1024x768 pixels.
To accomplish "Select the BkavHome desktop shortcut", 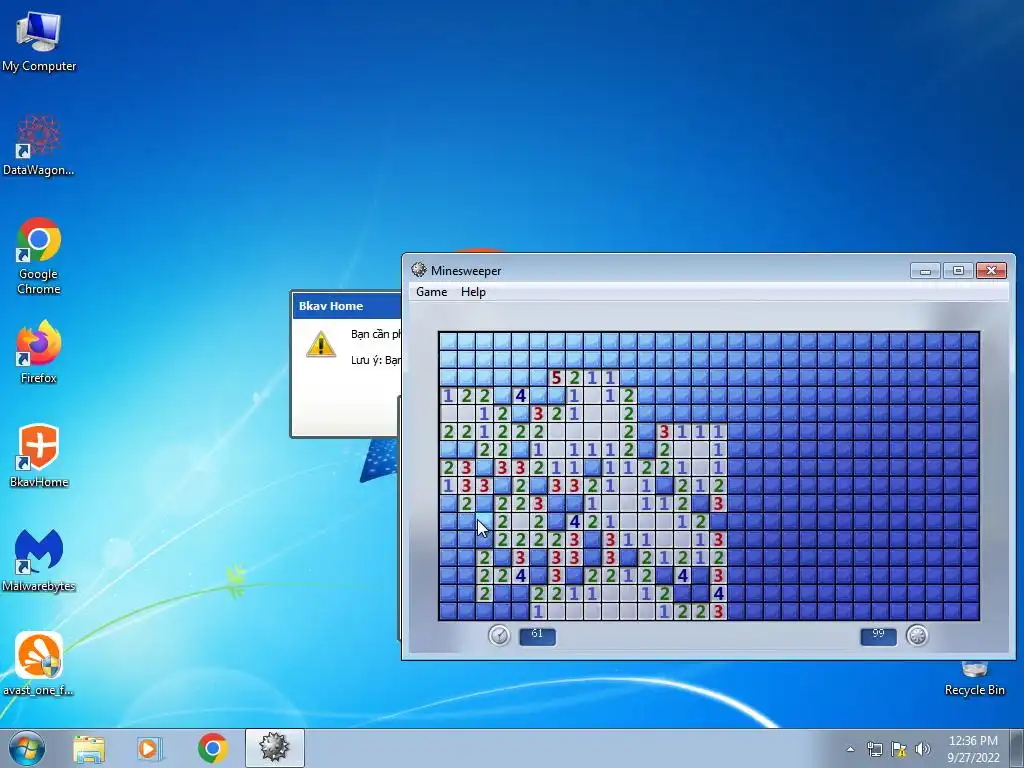I will pos(39,456).
